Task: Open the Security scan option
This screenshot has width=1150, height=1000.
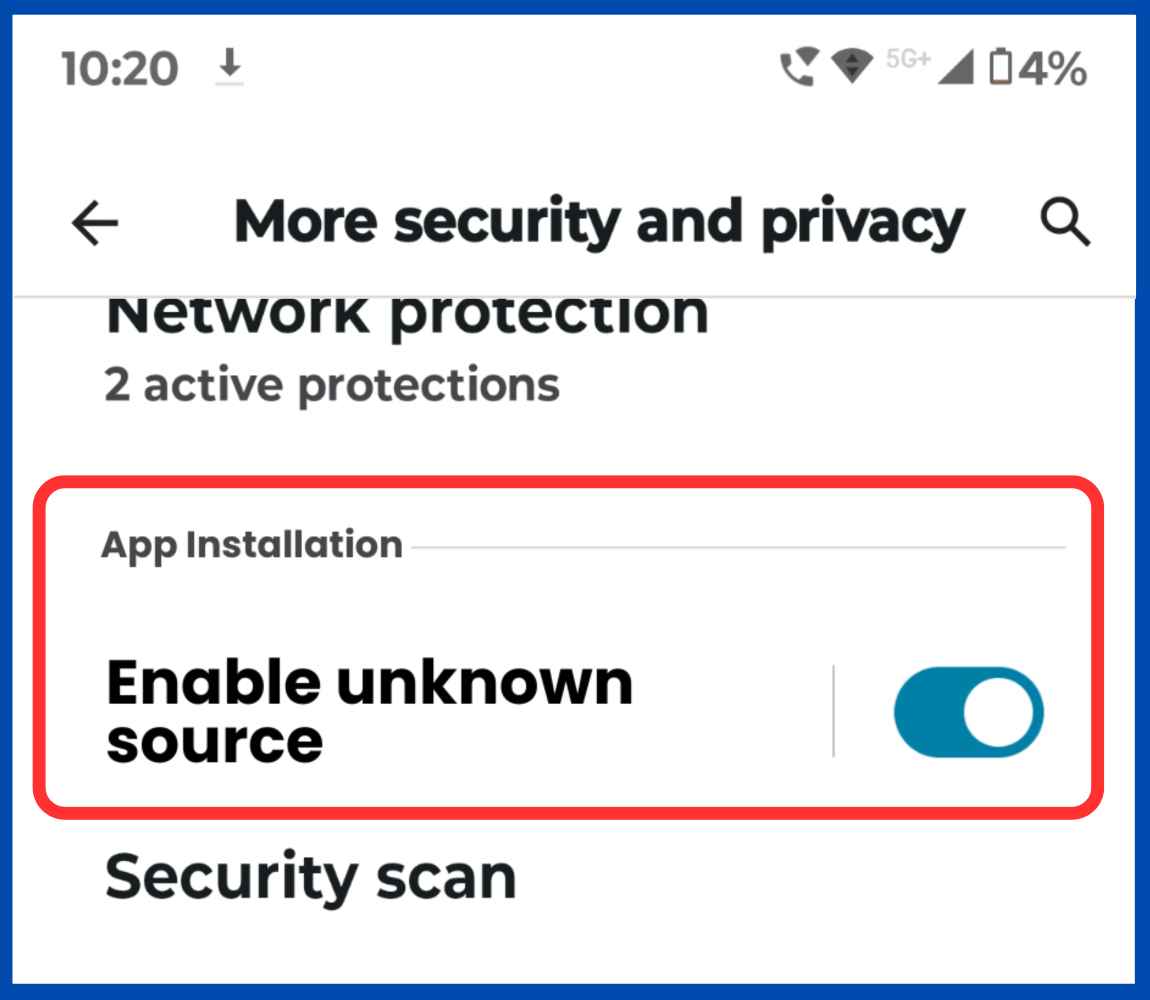Action: (x=310, y=878)
